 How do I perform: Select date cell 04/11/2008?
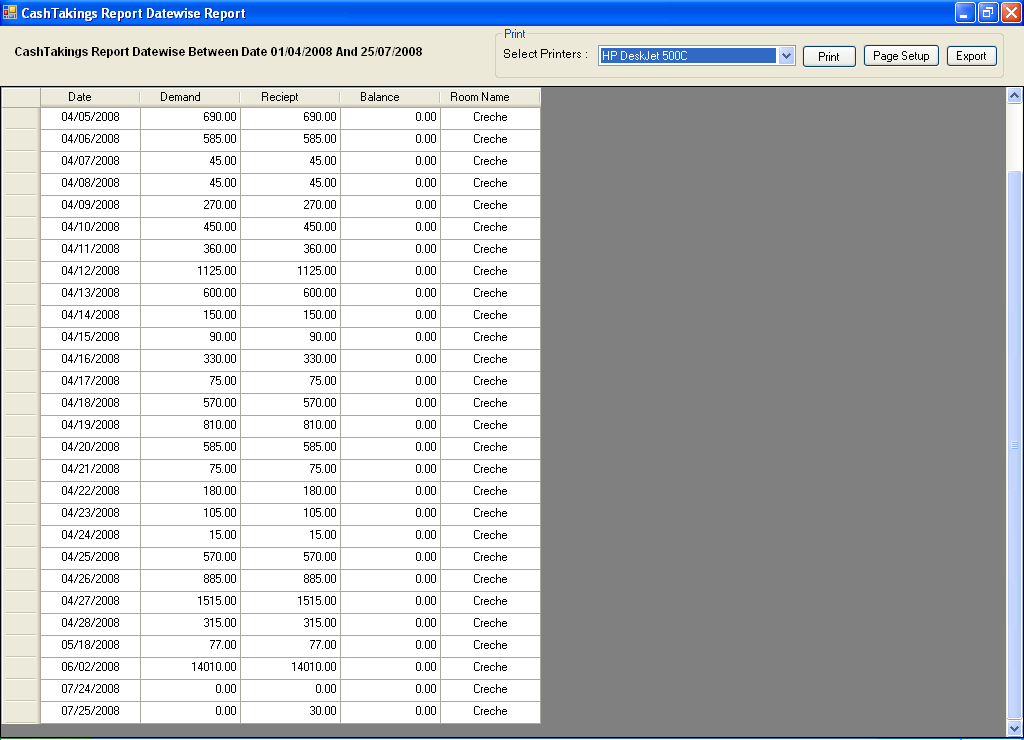[90, 249]
